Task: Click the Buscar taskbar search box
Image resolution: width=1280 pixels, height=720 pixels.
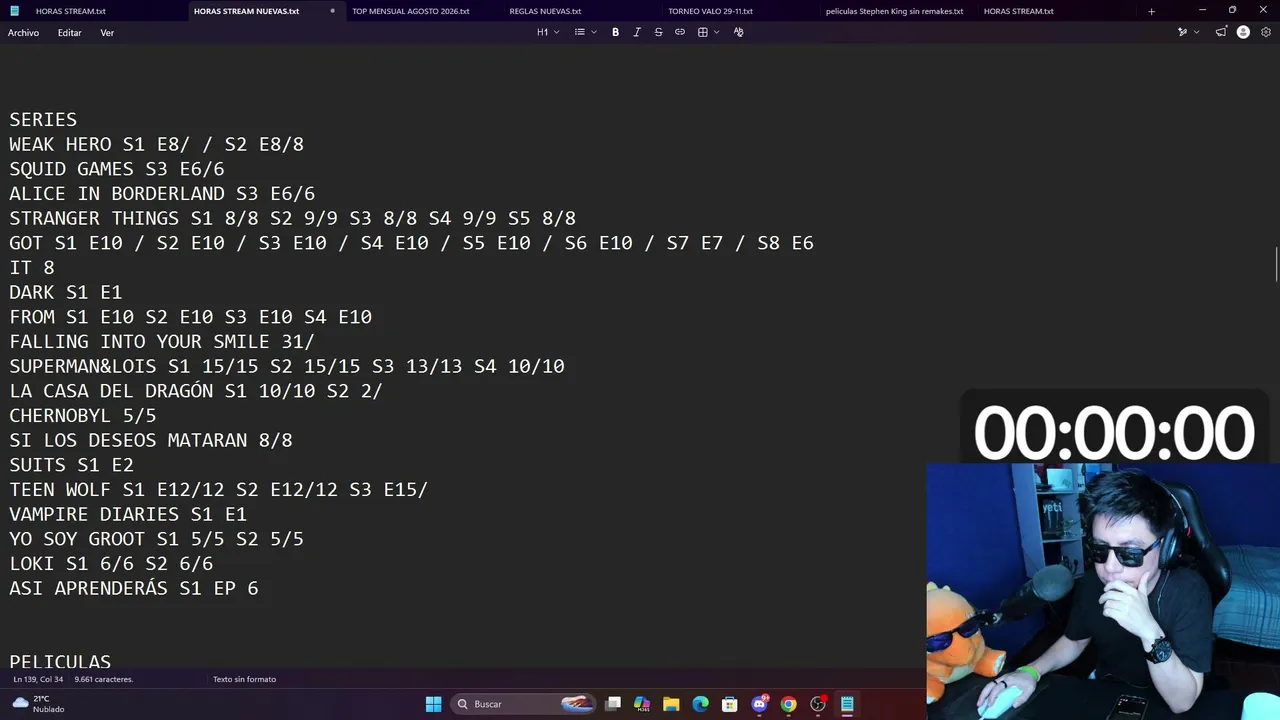Action: [523, 704]
